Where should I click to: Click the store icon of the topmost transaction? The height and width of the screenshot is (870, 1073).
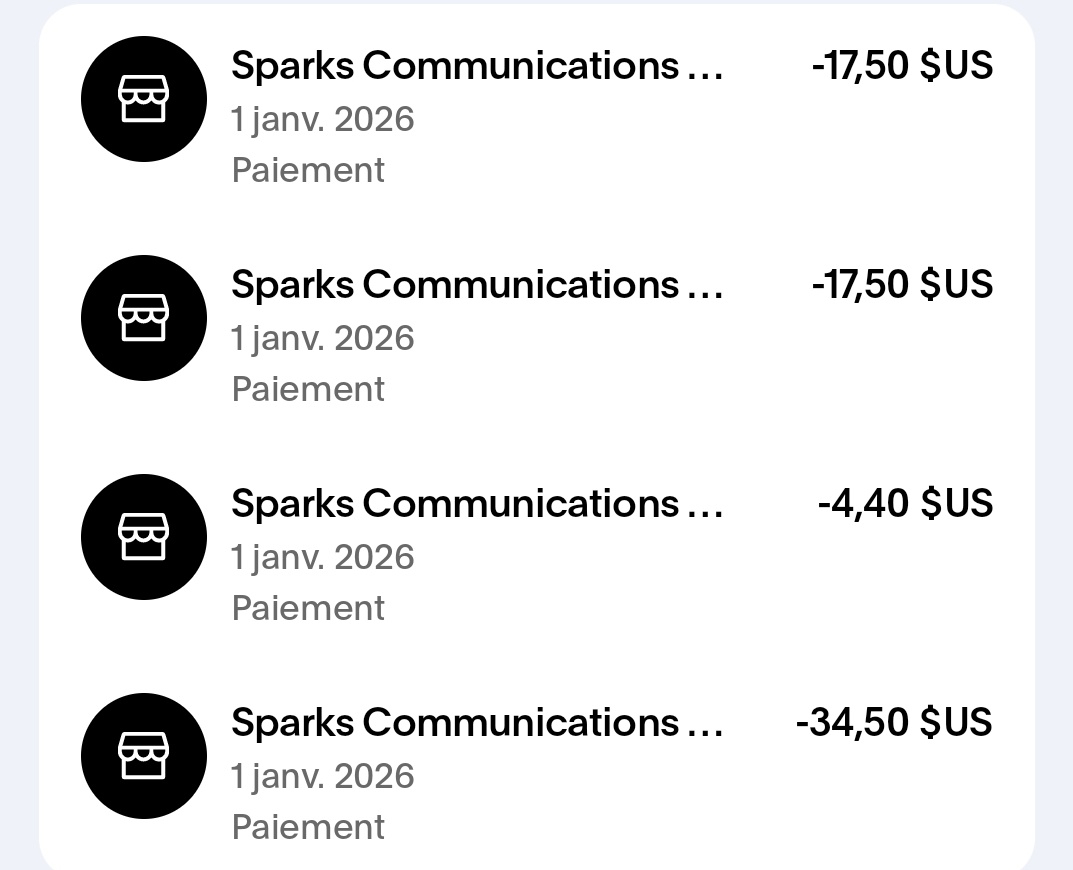(143, 99)
